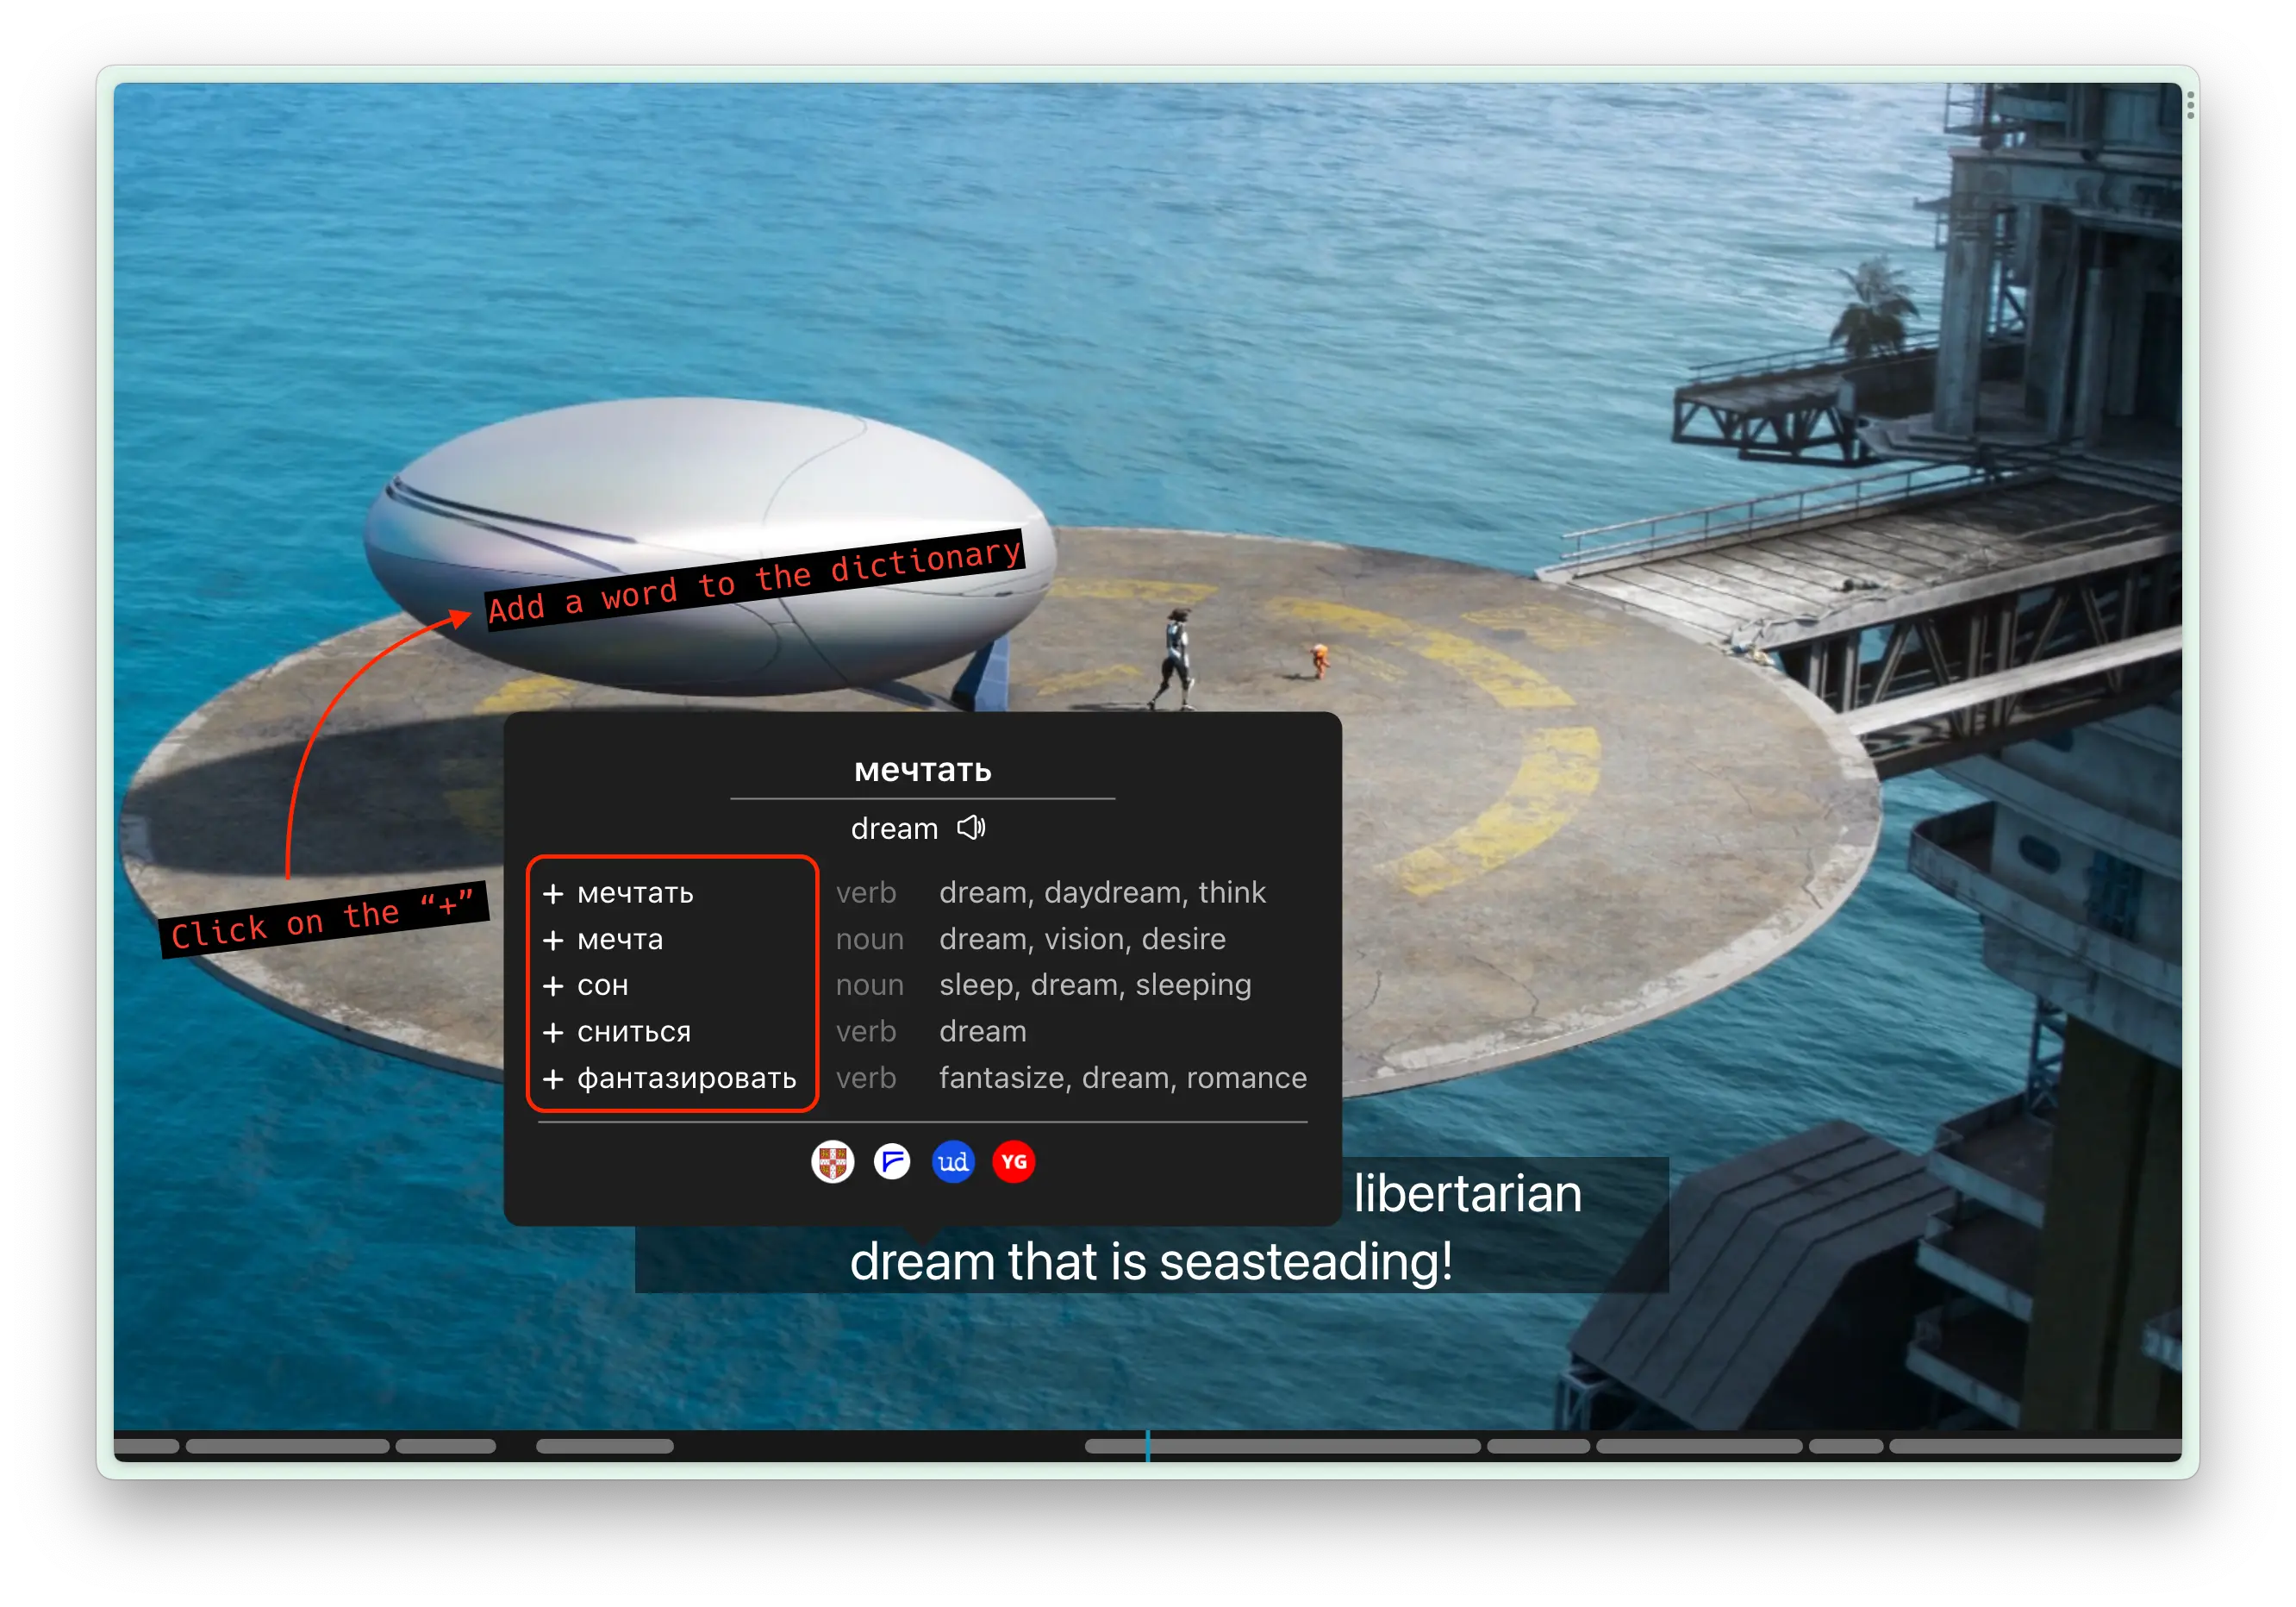The height and width of the screenshot is (1607, 2296).
Task: Open Urban Dictionary ud icon
Action: click(x=953, y=1162)
